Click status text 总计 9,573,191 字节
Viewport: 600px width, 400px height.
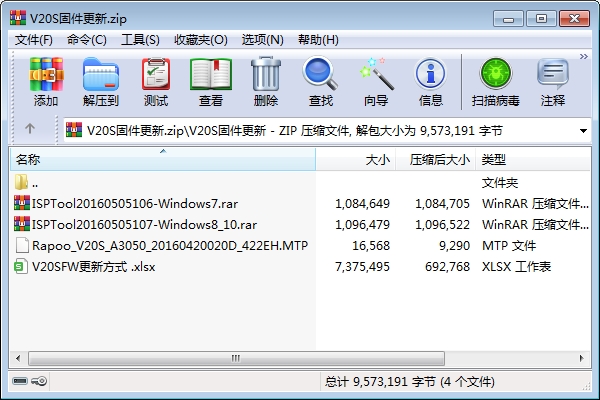pos(380,382)
